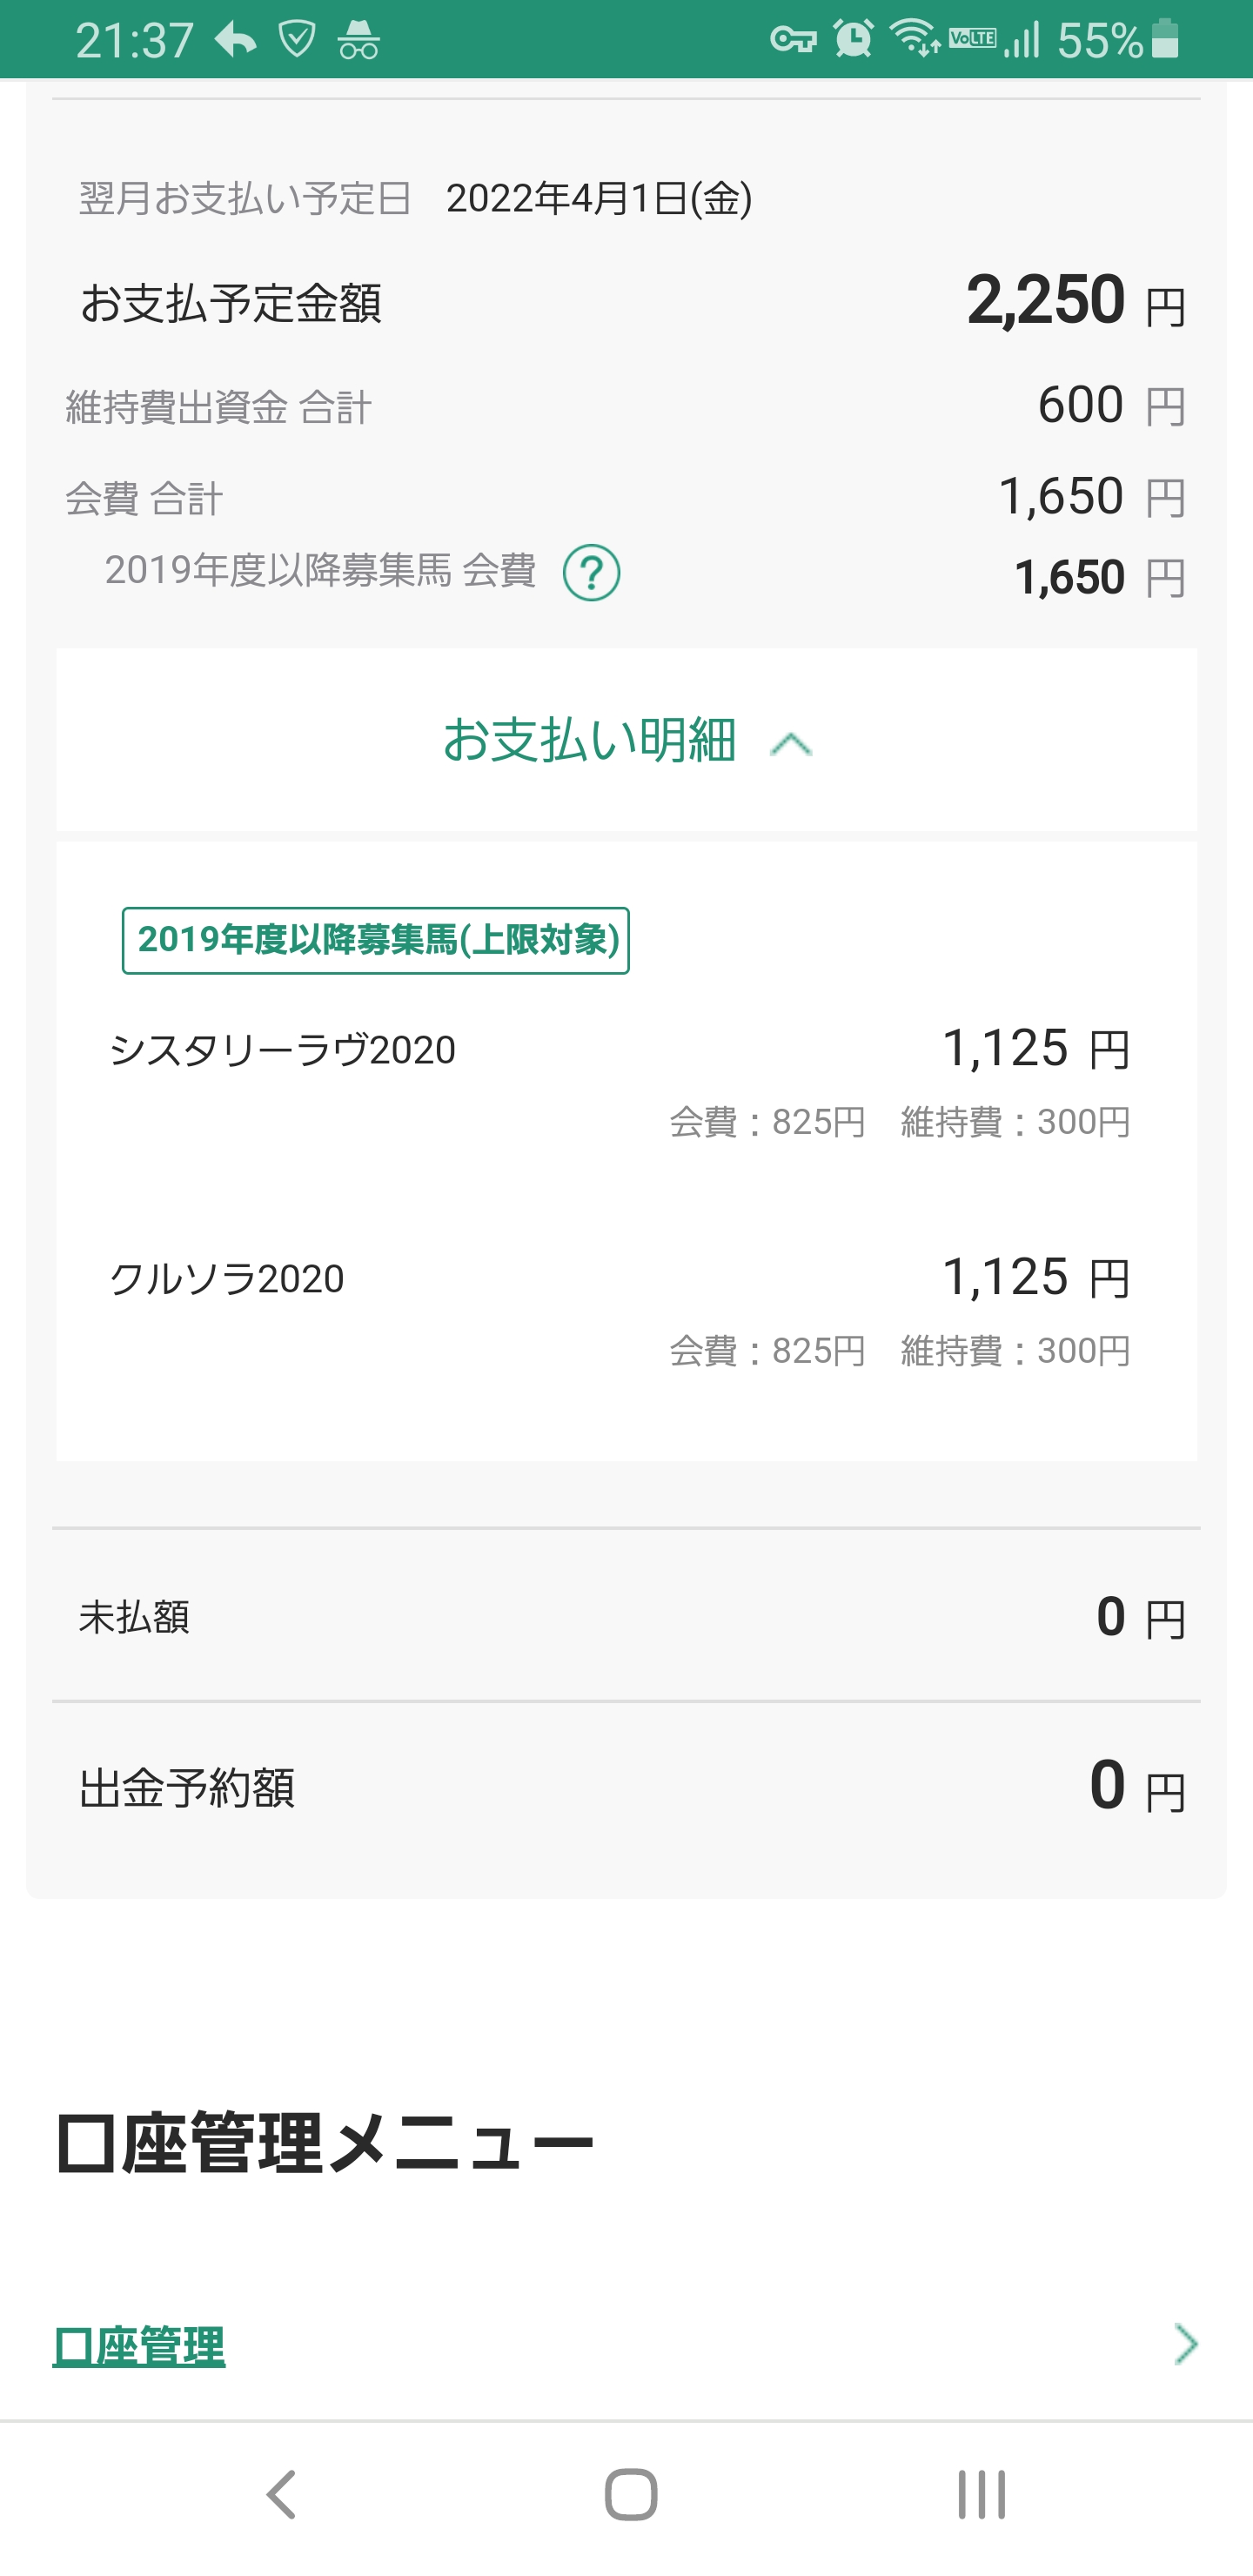Tap the question mark help icon
The height and width of the screenshot is (2576, 1253).
591,573
